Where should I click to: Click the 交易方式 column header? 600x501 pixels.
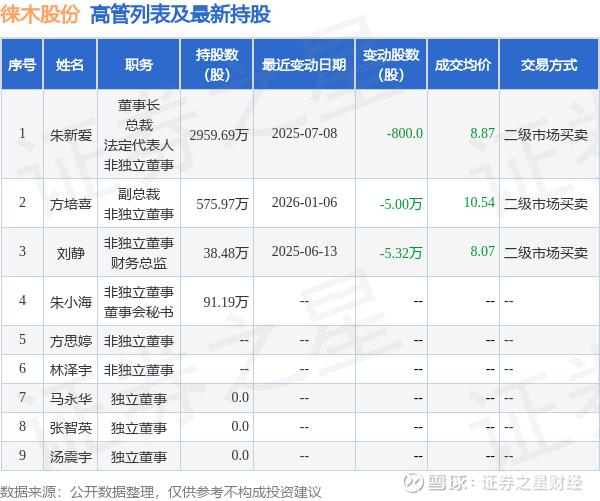coord(549,65)
